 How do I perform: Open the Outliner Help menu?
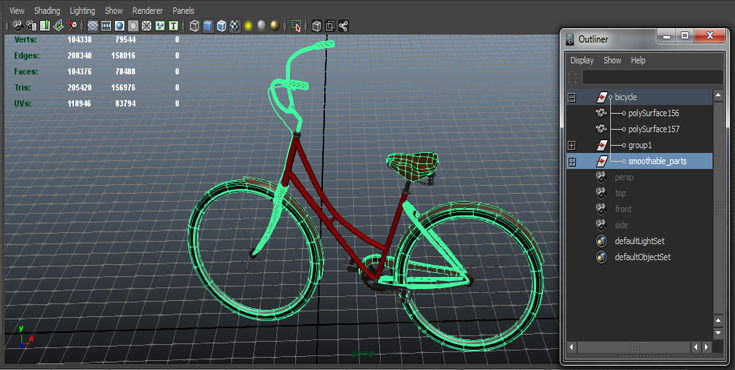pos(638,60)
